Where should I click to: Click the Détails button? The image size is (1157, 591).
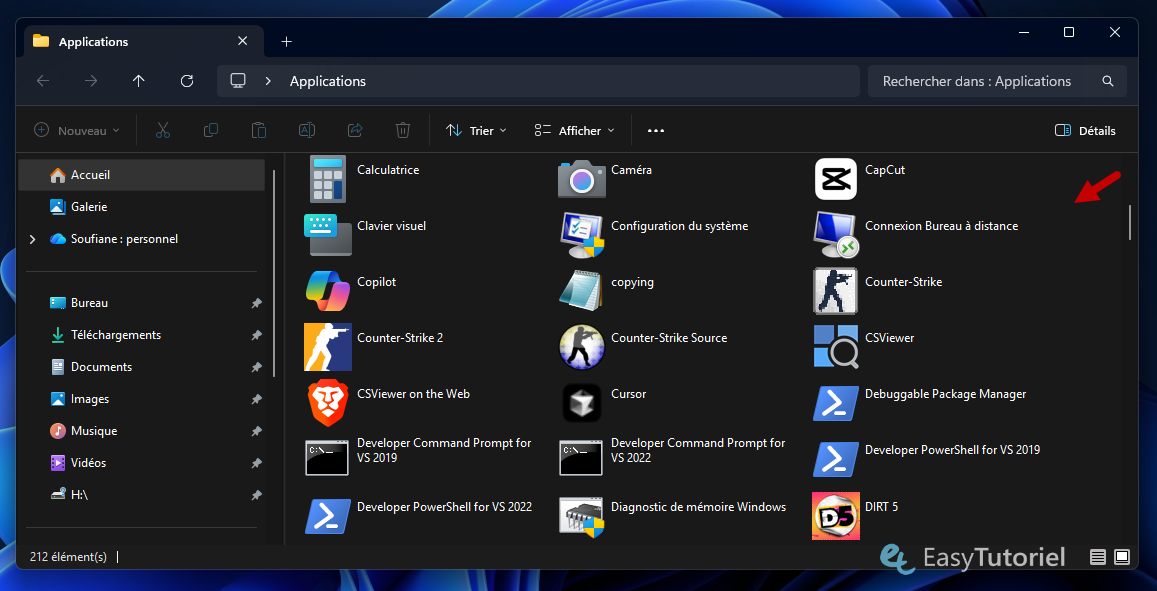(1084, 130)
